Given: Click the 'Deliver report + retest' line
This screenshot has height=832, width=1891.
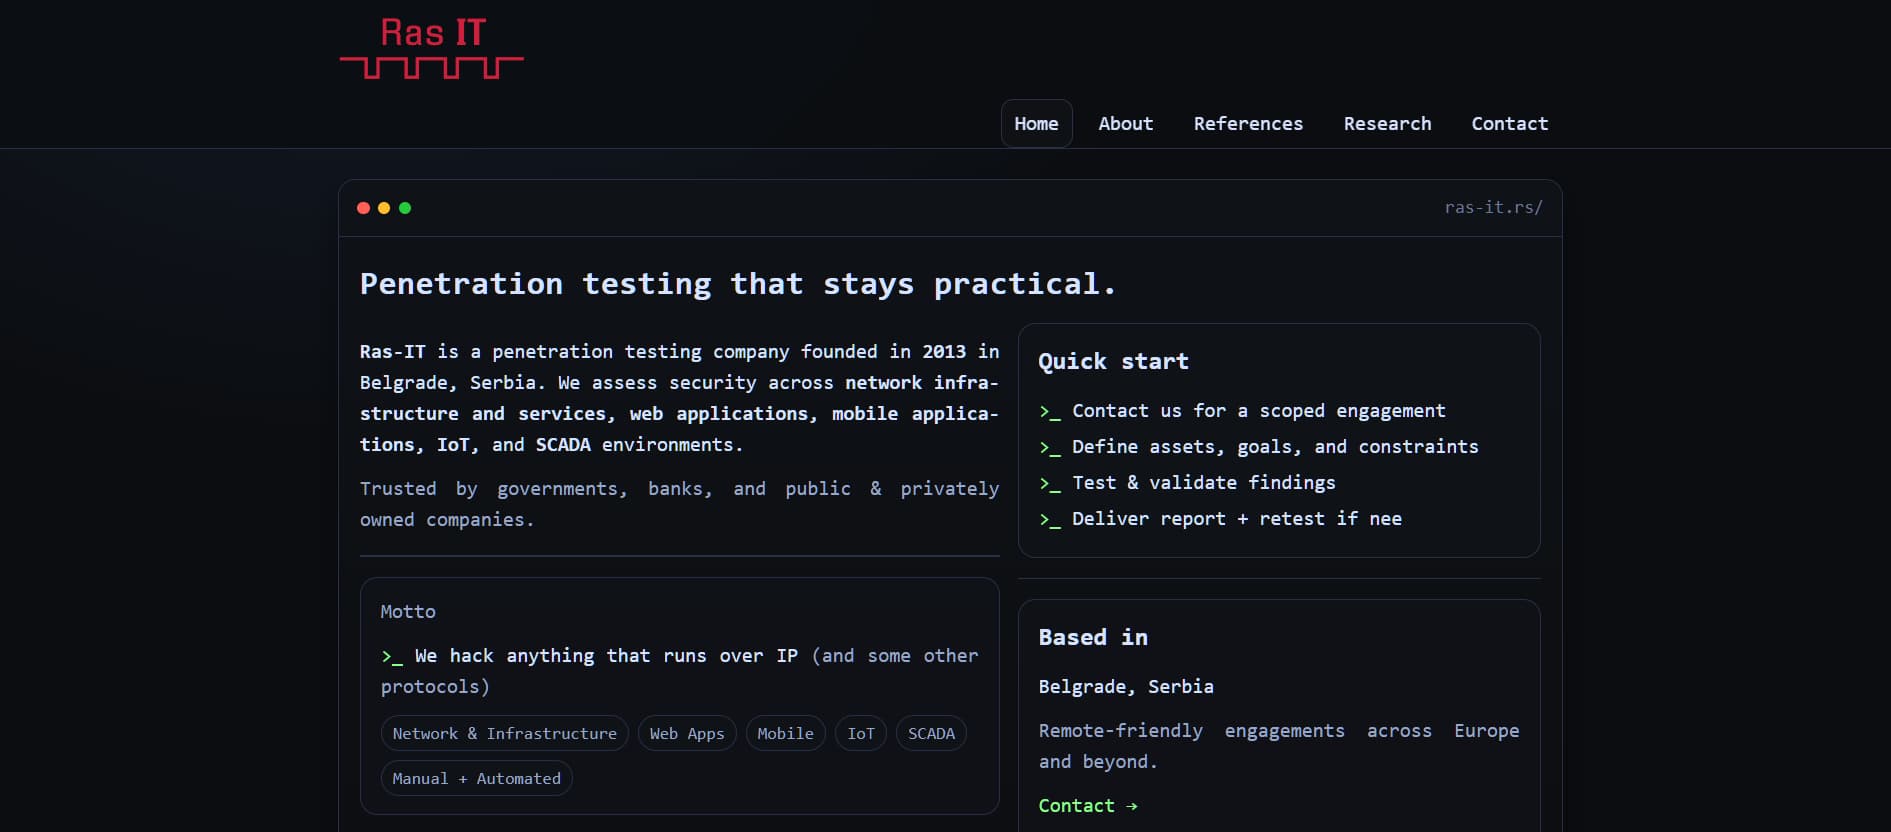Looking at the screenshot, I should pos(1237,519).
